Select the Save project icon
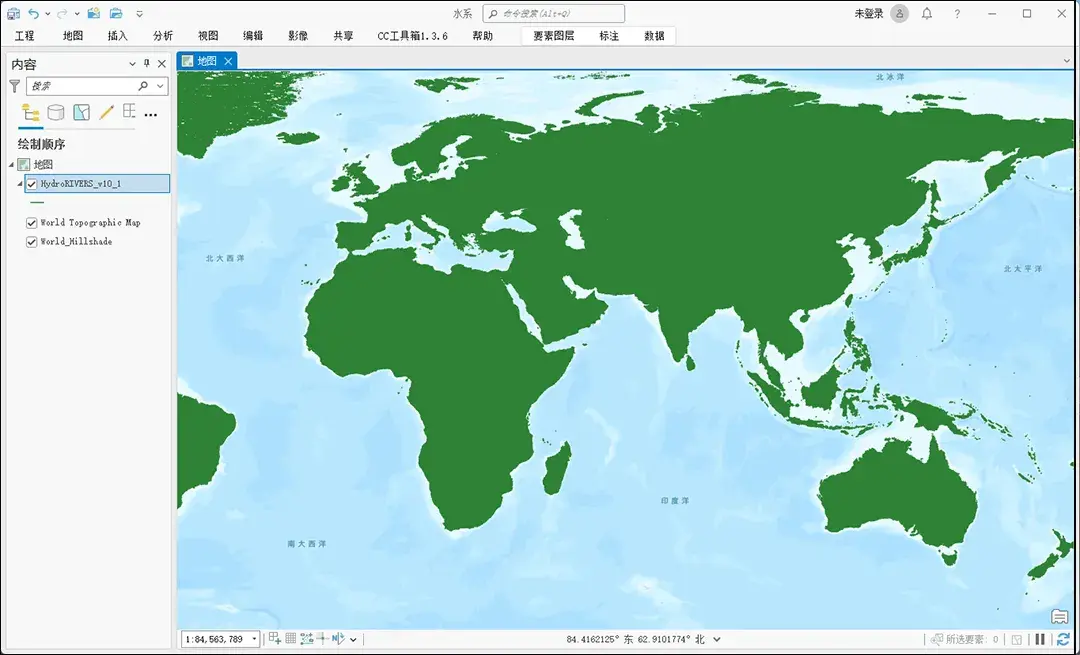Viewport: 1080px width, 655px height. [13, 13]
